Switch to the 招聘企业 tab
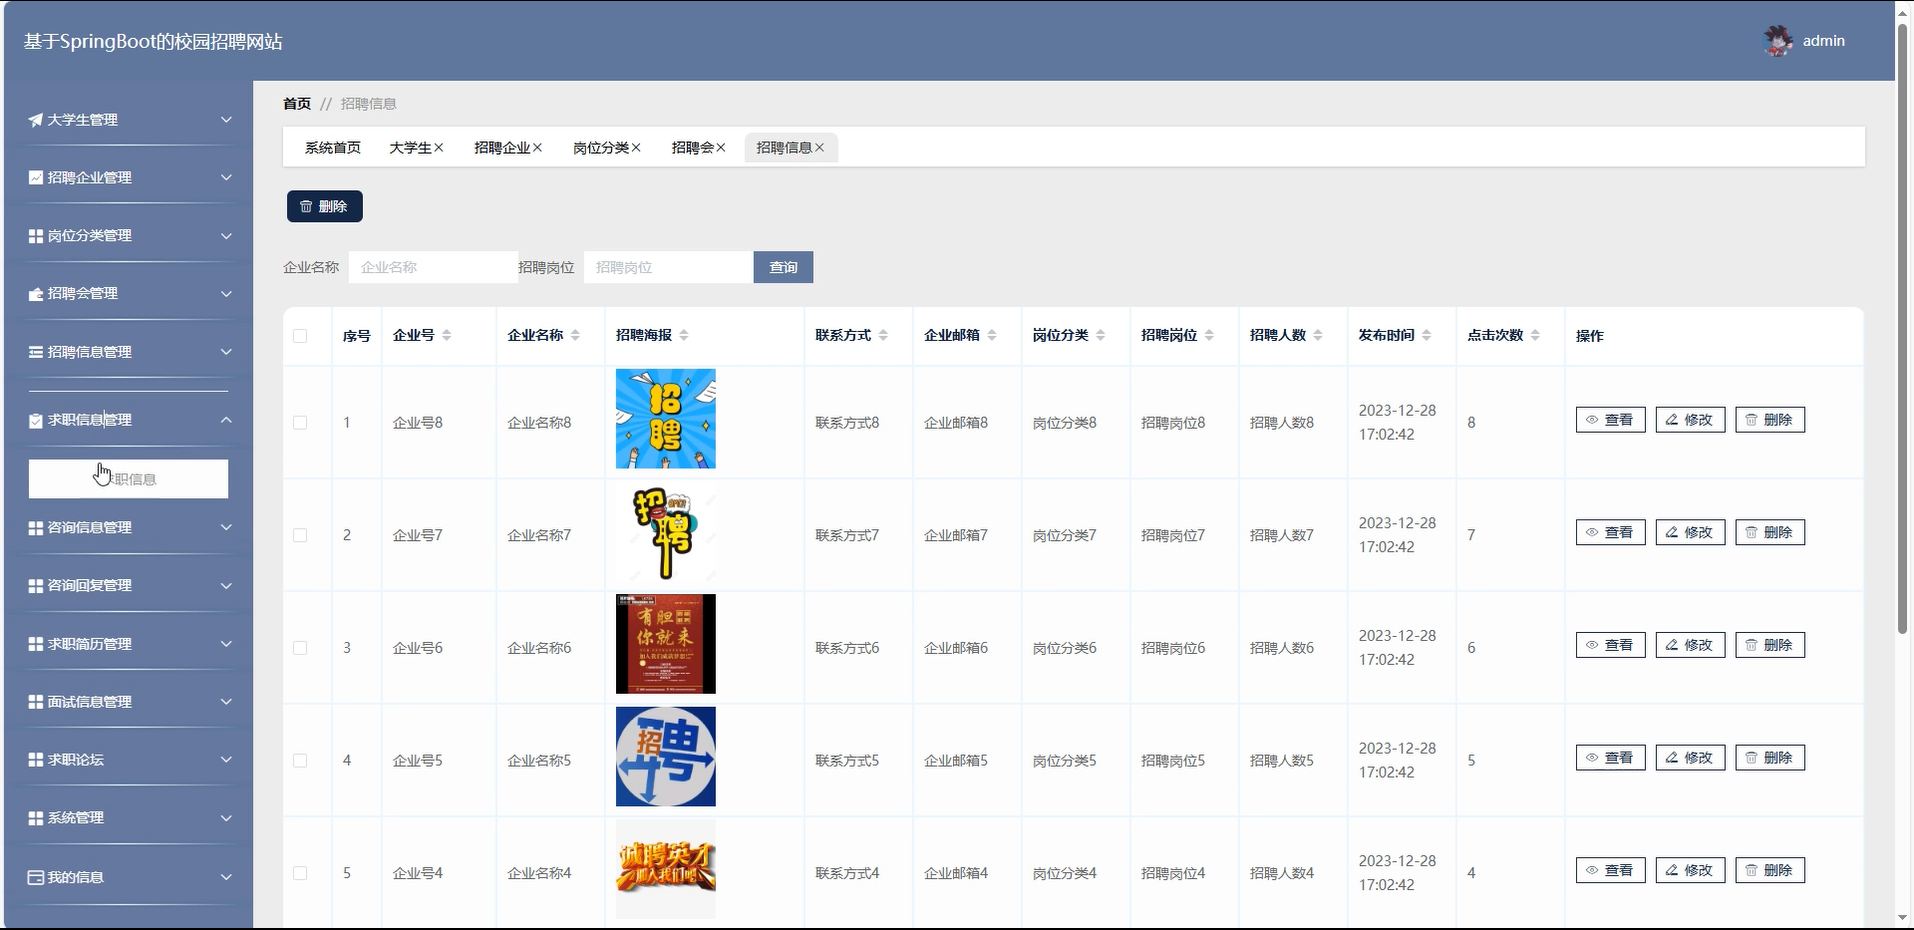1914x930 pixels. point(502,148)
